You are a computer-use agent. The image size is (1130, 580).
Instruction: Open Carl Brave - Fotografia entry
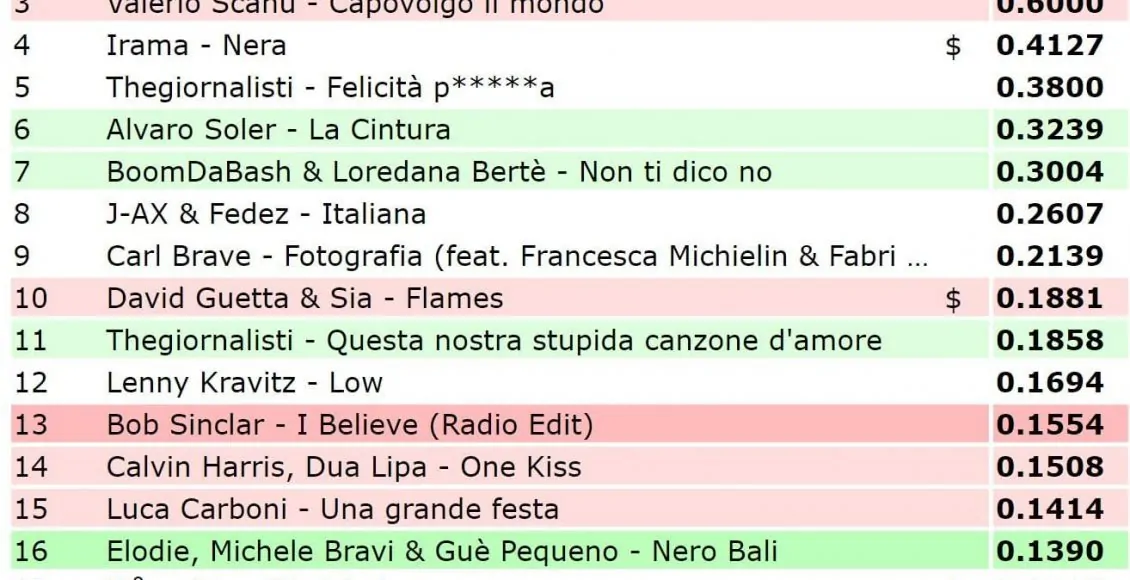click(x=516, y=257)
